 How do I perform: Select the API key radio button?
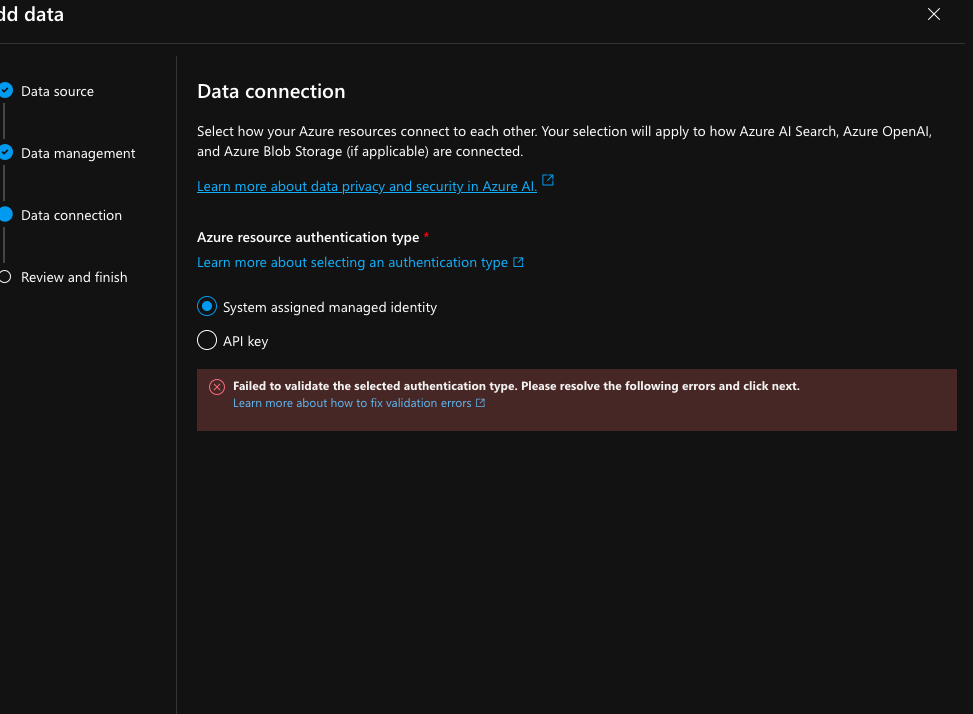click(207, 341)
